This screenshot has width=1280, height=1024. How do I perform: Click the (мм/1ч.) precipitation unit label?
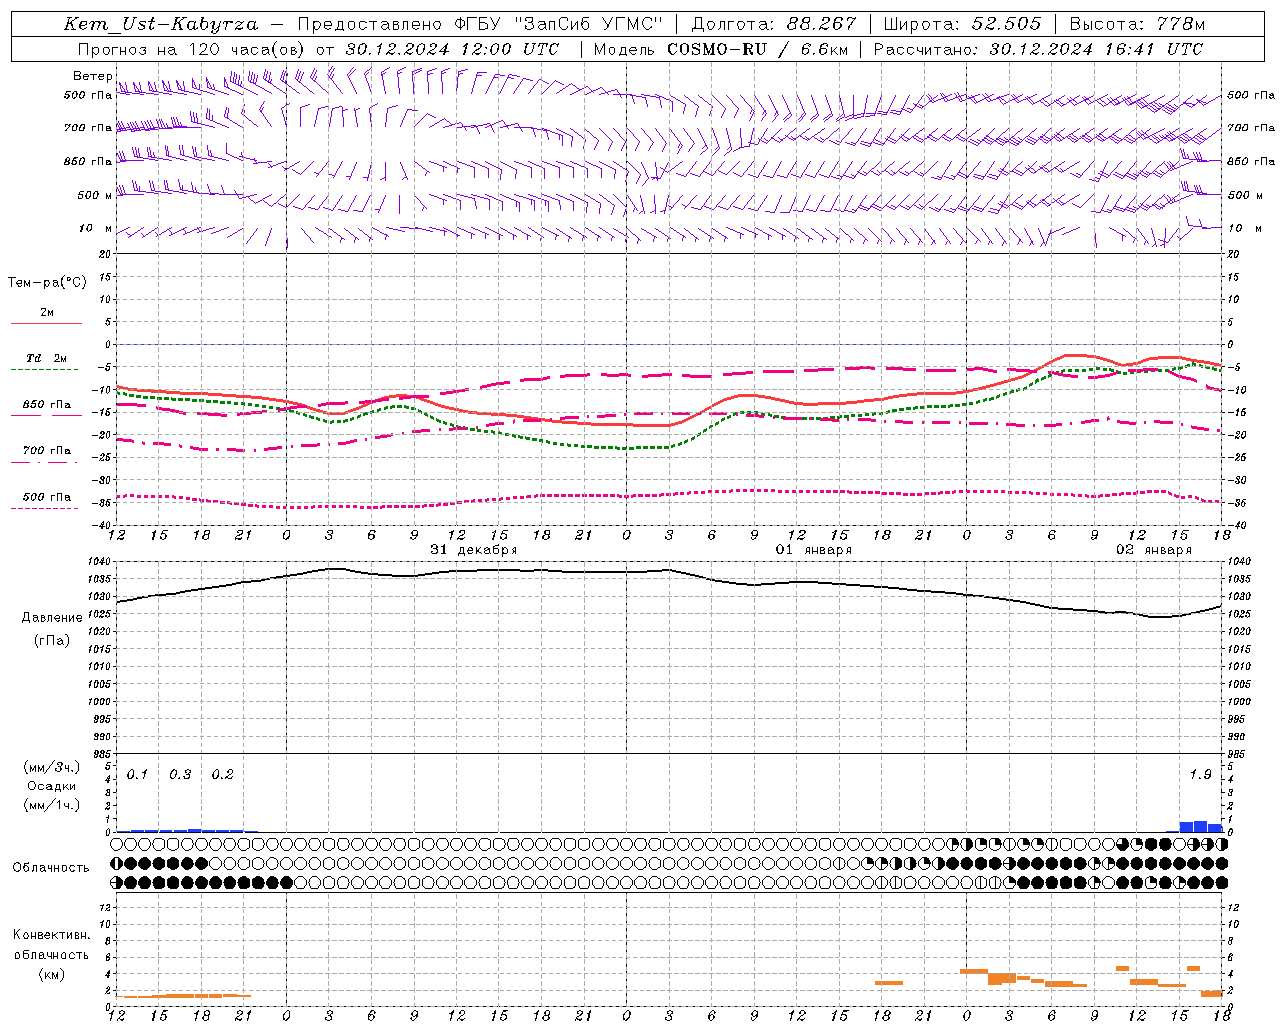pos(52,805)
